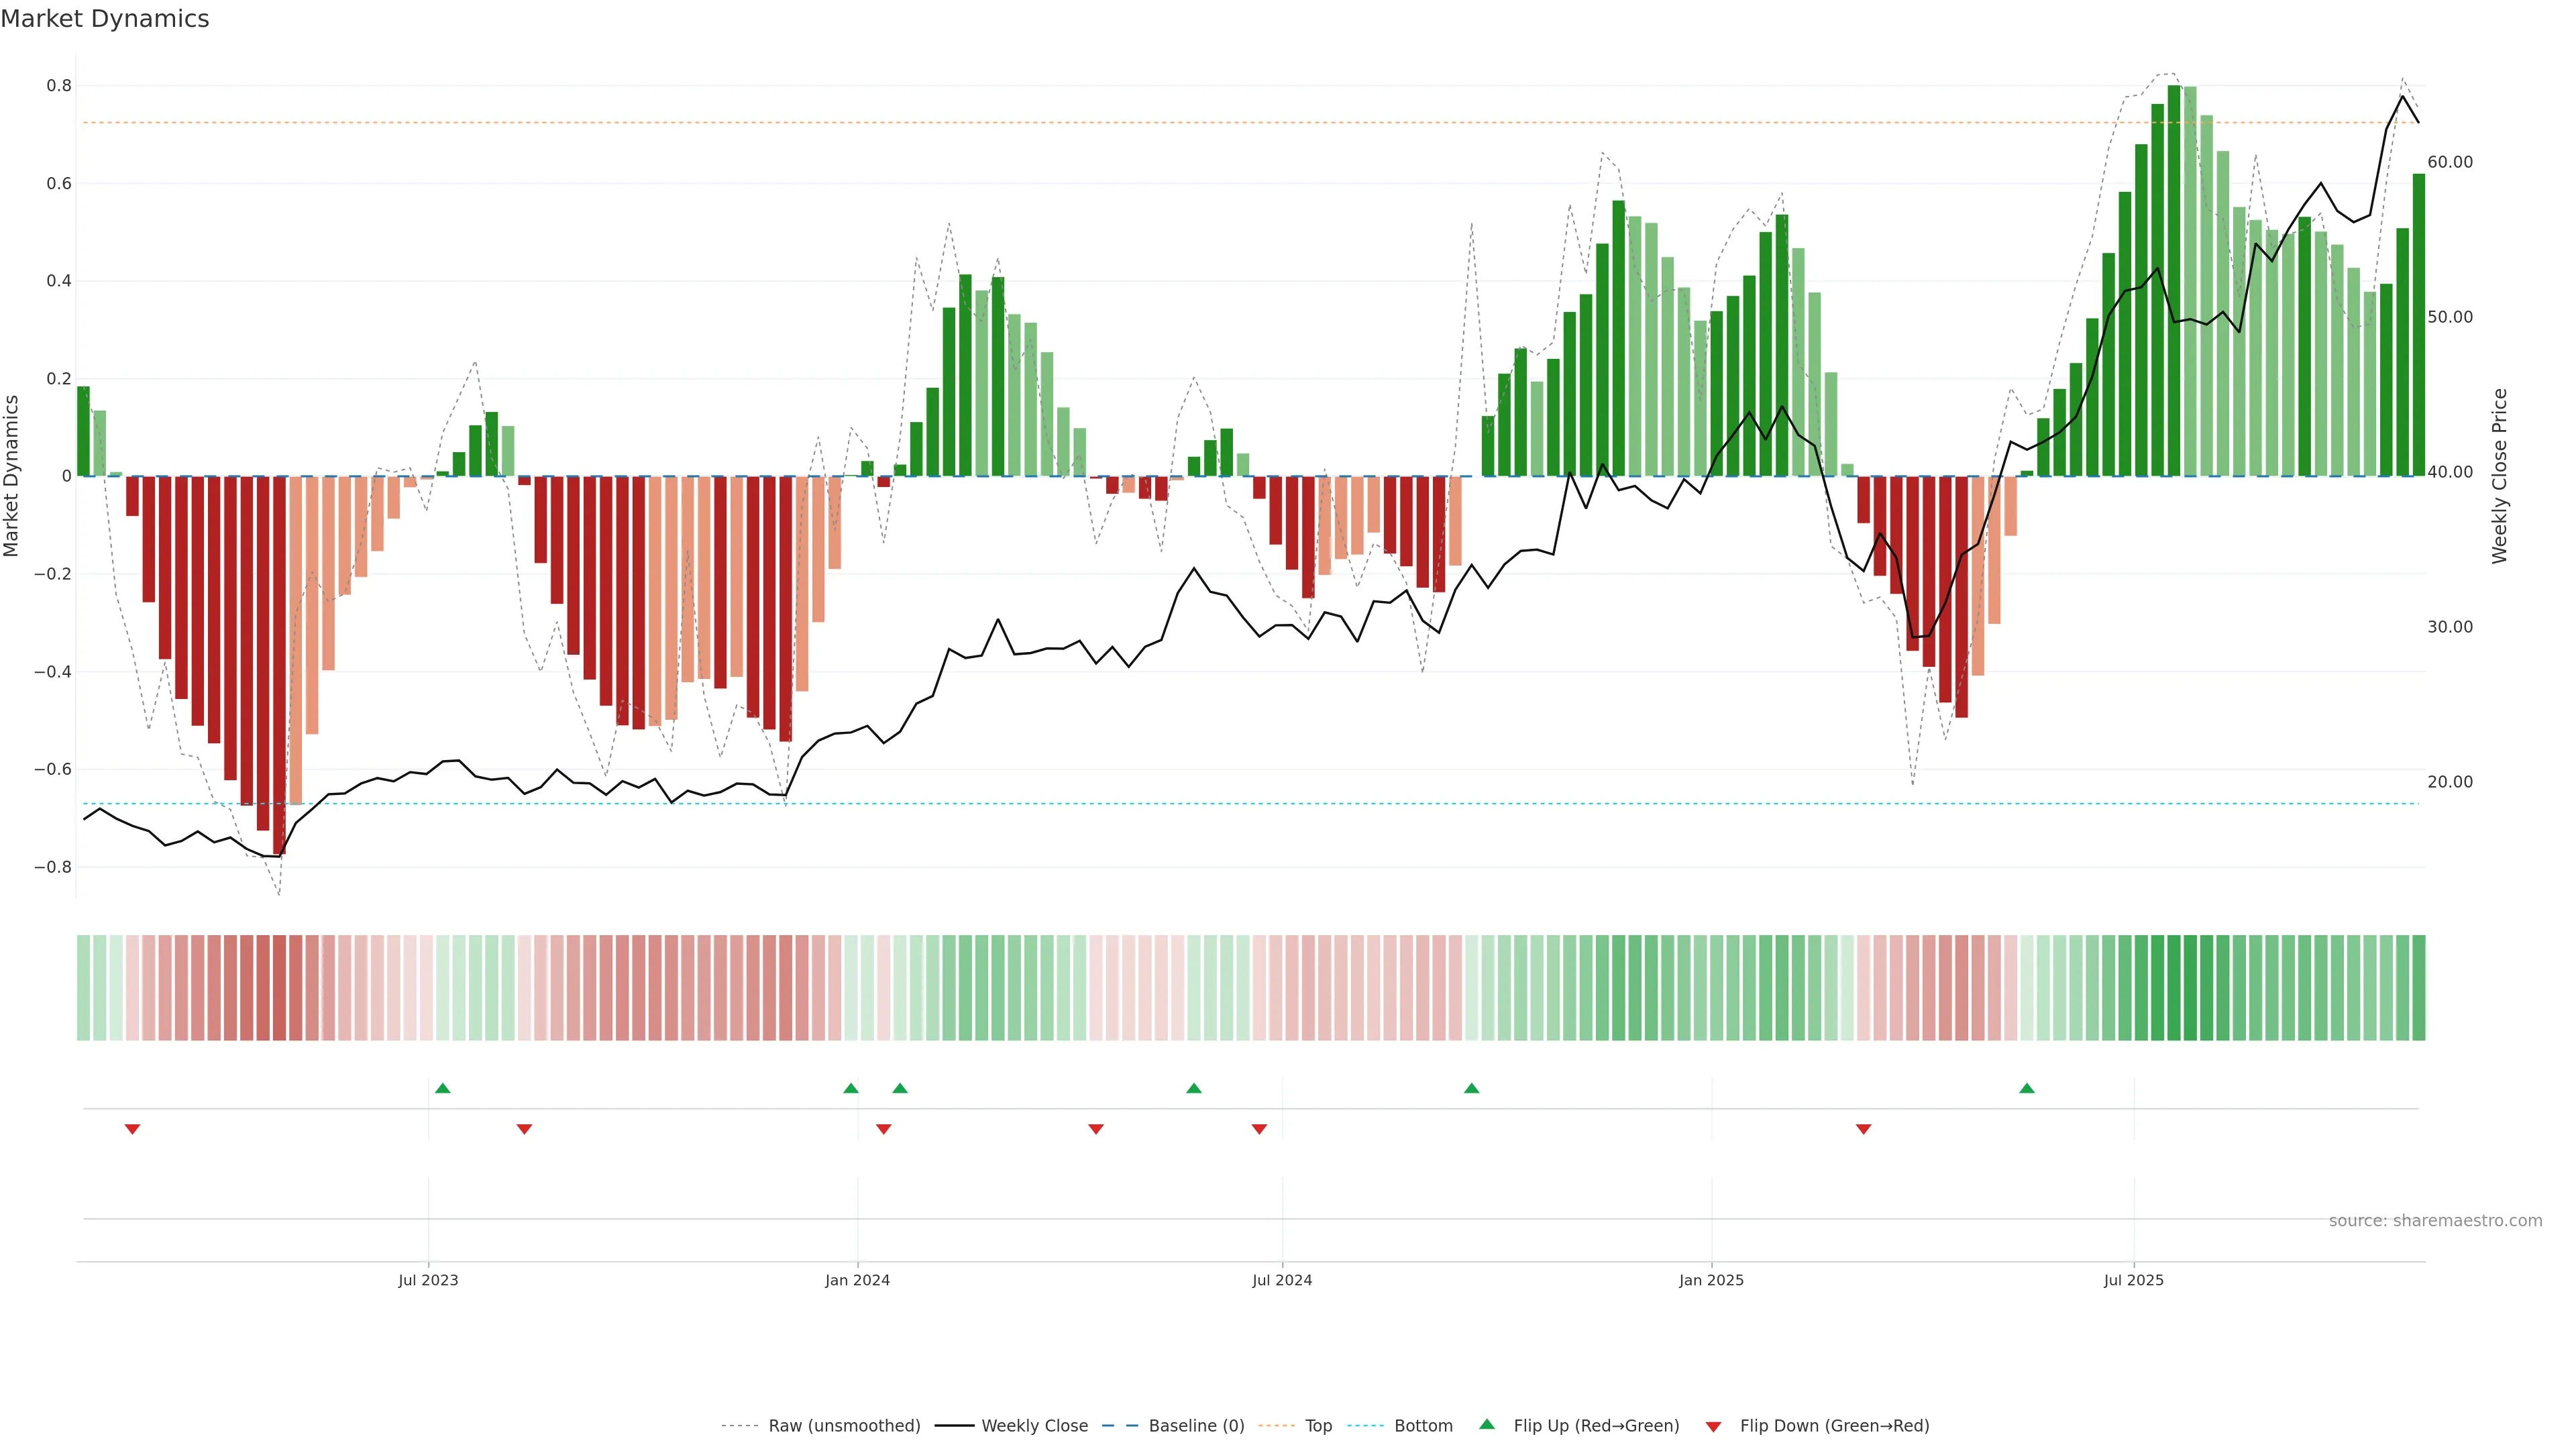This screenshot has height=1449, width=2576.
Task: Toggle the Flip Down (Green→Red) legend item
Action: click(1834, 1426)
